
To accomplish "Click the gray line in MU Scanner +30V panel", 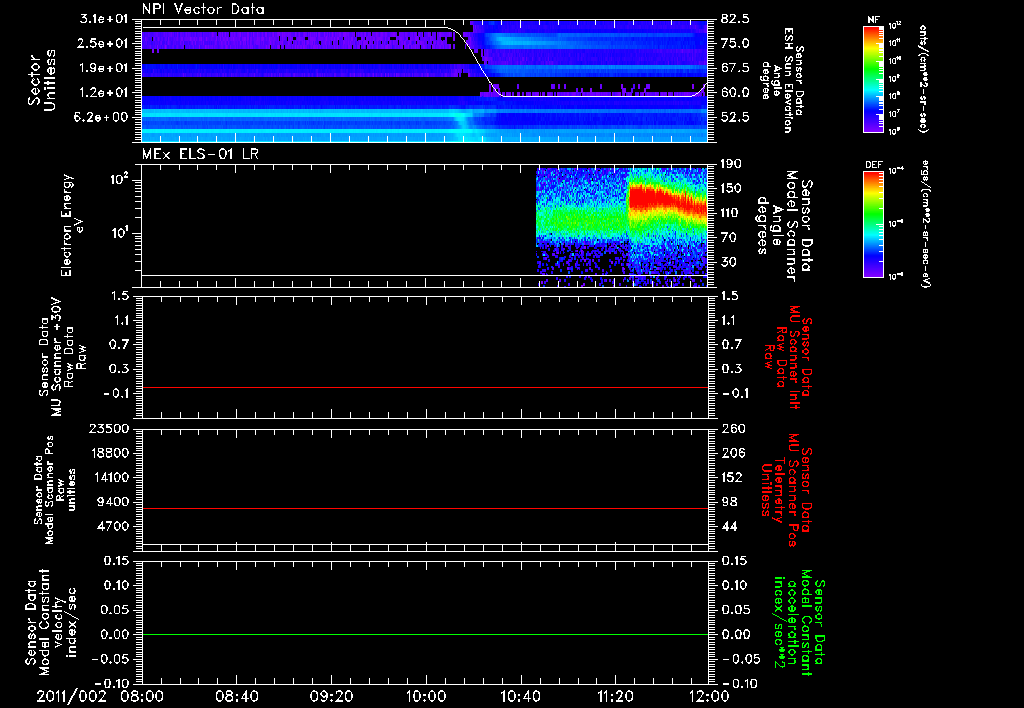I will click(425, 387).
